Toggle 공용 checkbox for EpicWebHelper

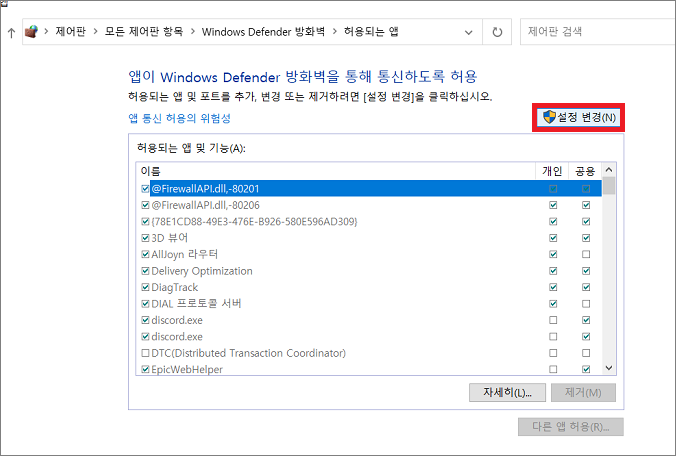pos(586,369)
